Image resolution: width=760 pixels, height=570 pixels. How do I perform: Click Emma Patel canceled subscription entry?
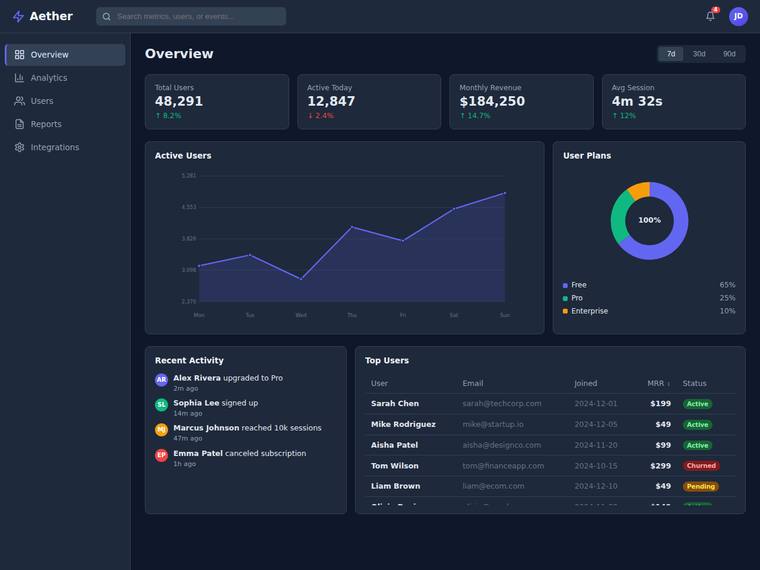point(246,458)
